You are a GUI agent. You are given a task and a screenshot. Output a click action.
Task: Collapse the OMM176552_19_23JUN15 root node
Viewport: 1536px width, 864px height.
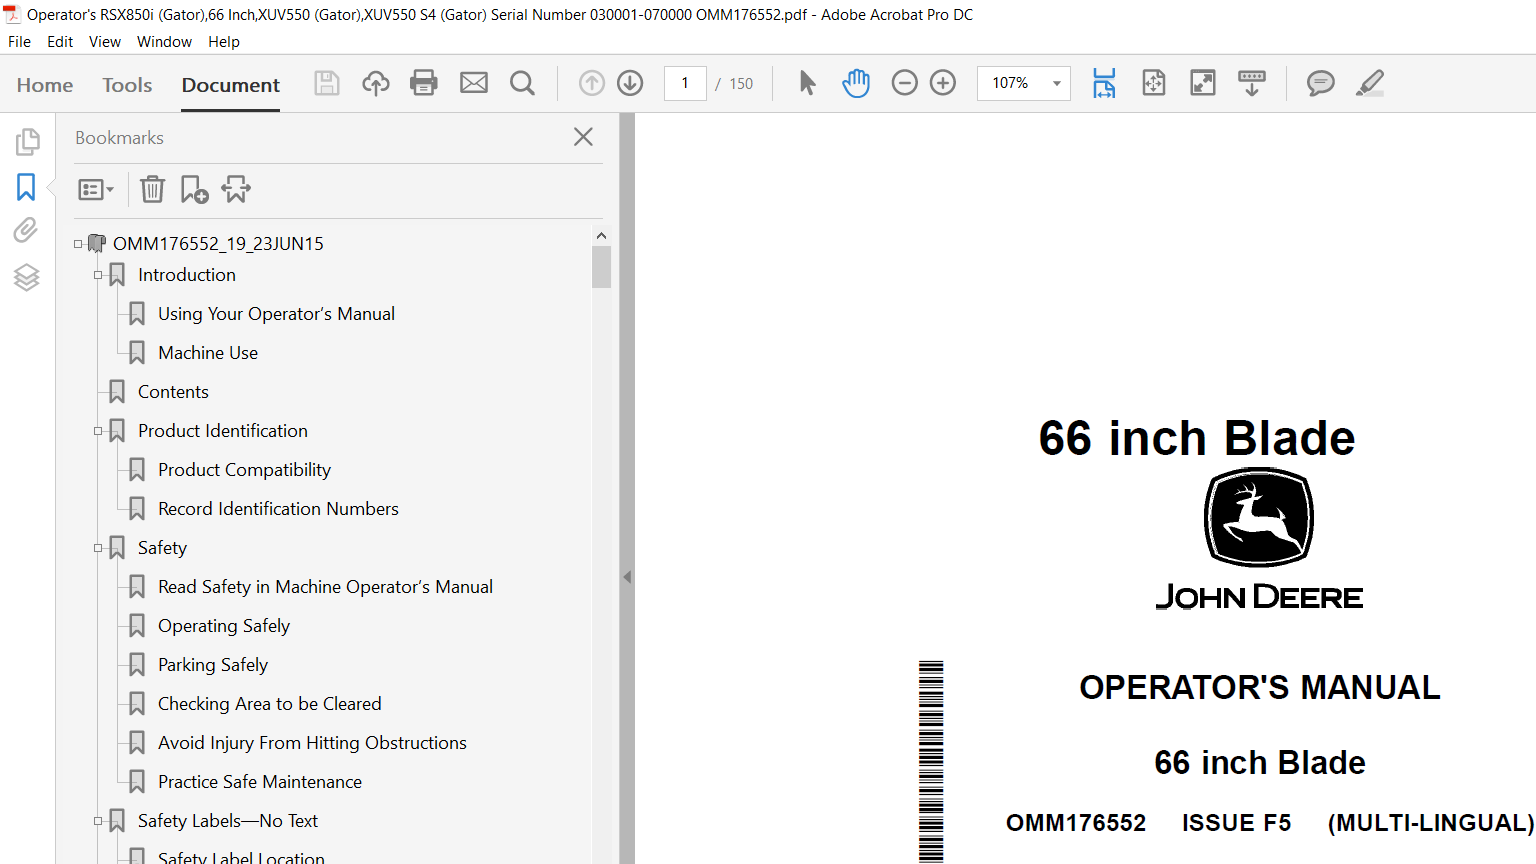click(78, 244)
